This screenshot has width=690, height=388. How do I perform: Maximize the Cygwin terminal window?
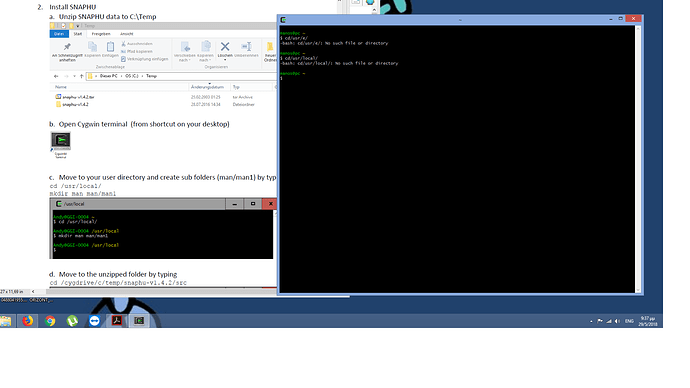pyautogui.click(x=620, y=19)
